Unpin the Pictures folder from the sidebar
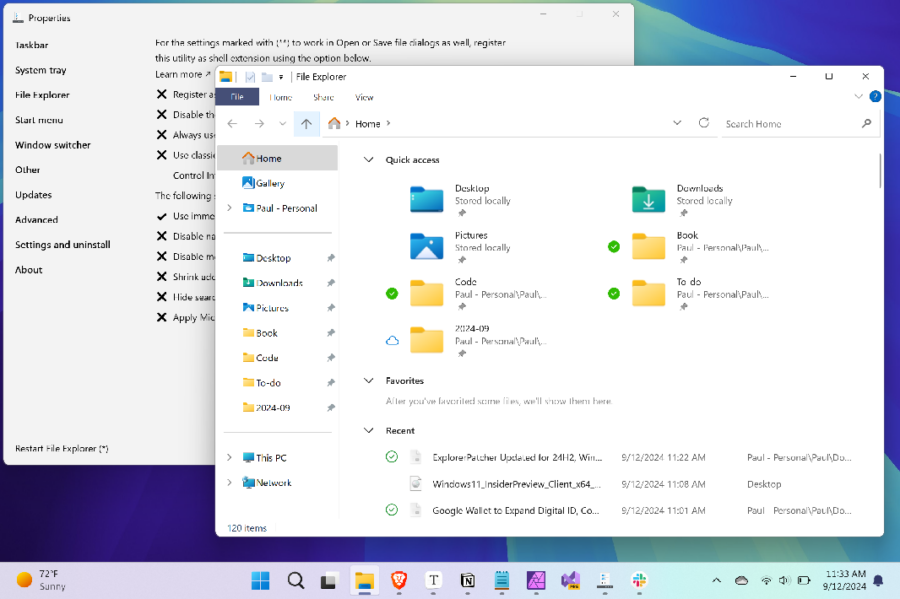The image size is (900, 599). [330, 307]
